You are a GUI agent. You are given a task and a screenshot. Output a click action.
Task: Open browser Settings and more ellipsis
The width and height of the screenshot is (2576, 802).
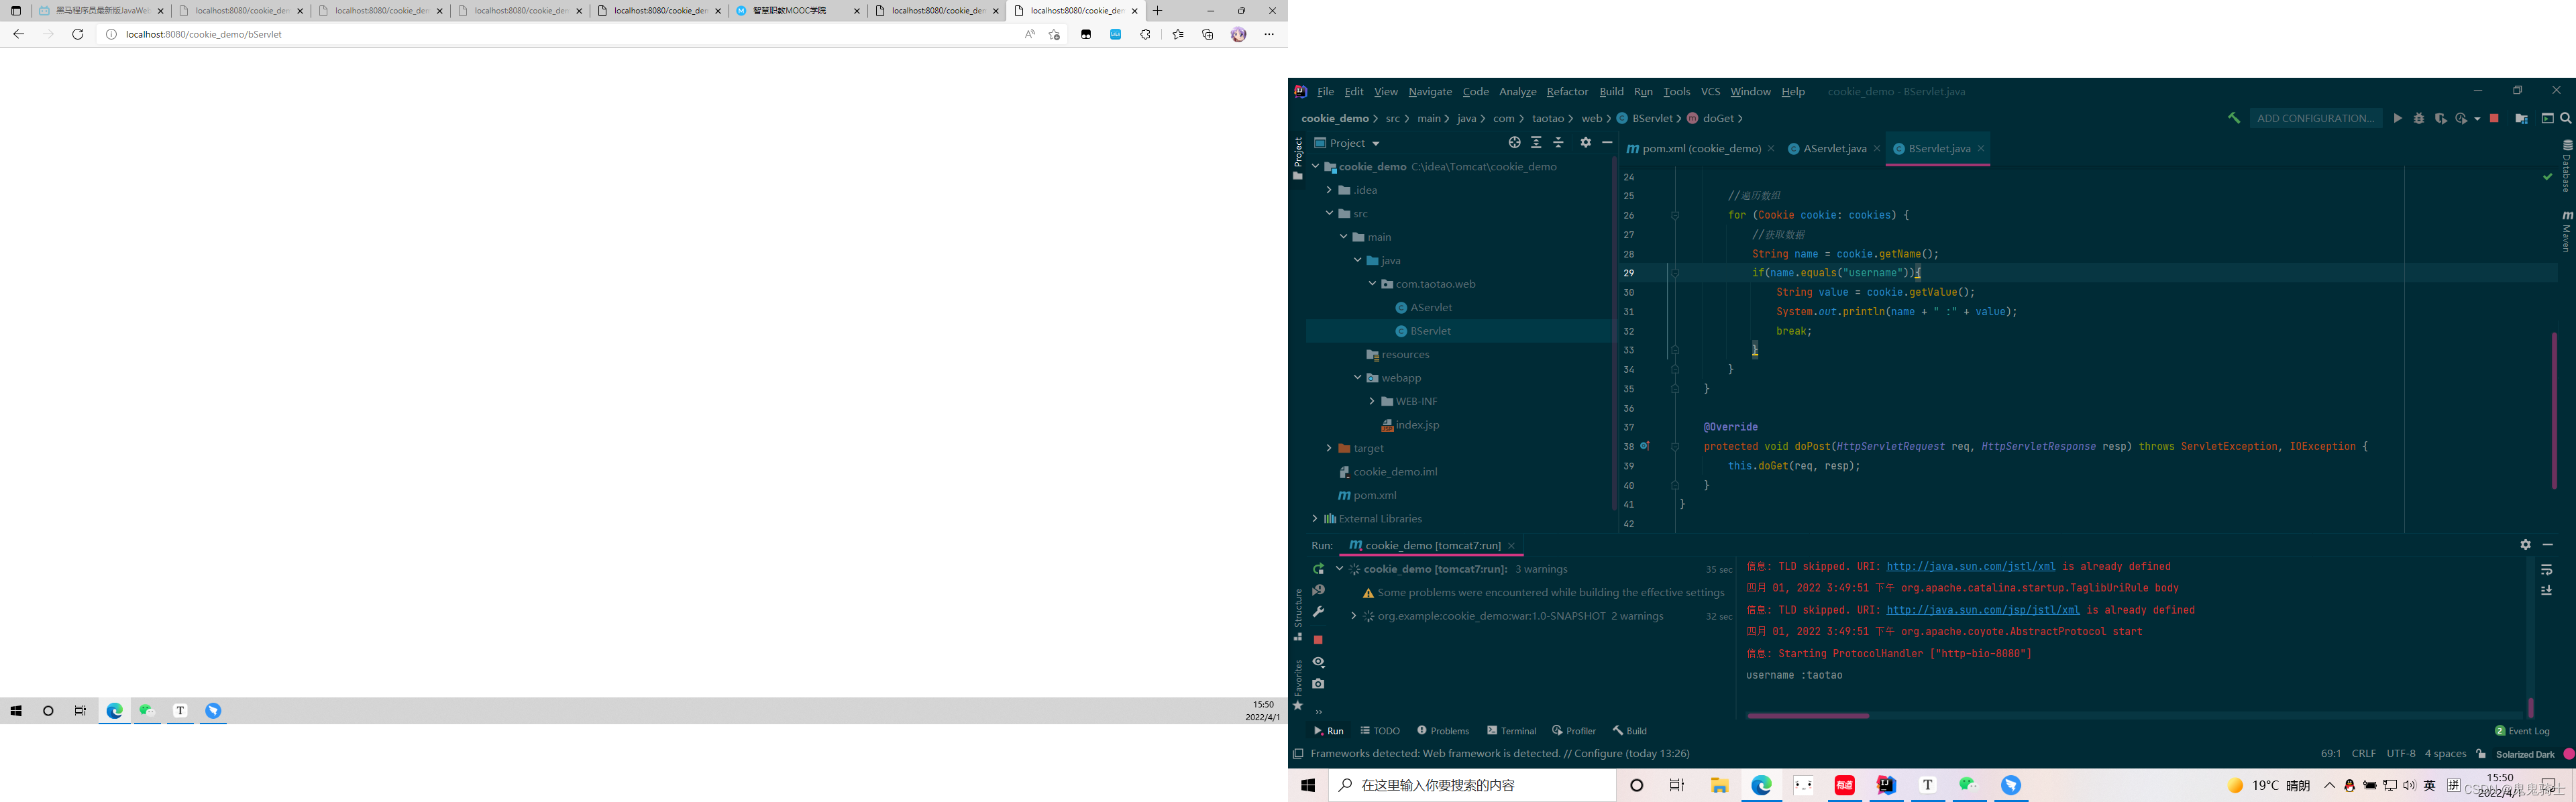click(1269, 34)
